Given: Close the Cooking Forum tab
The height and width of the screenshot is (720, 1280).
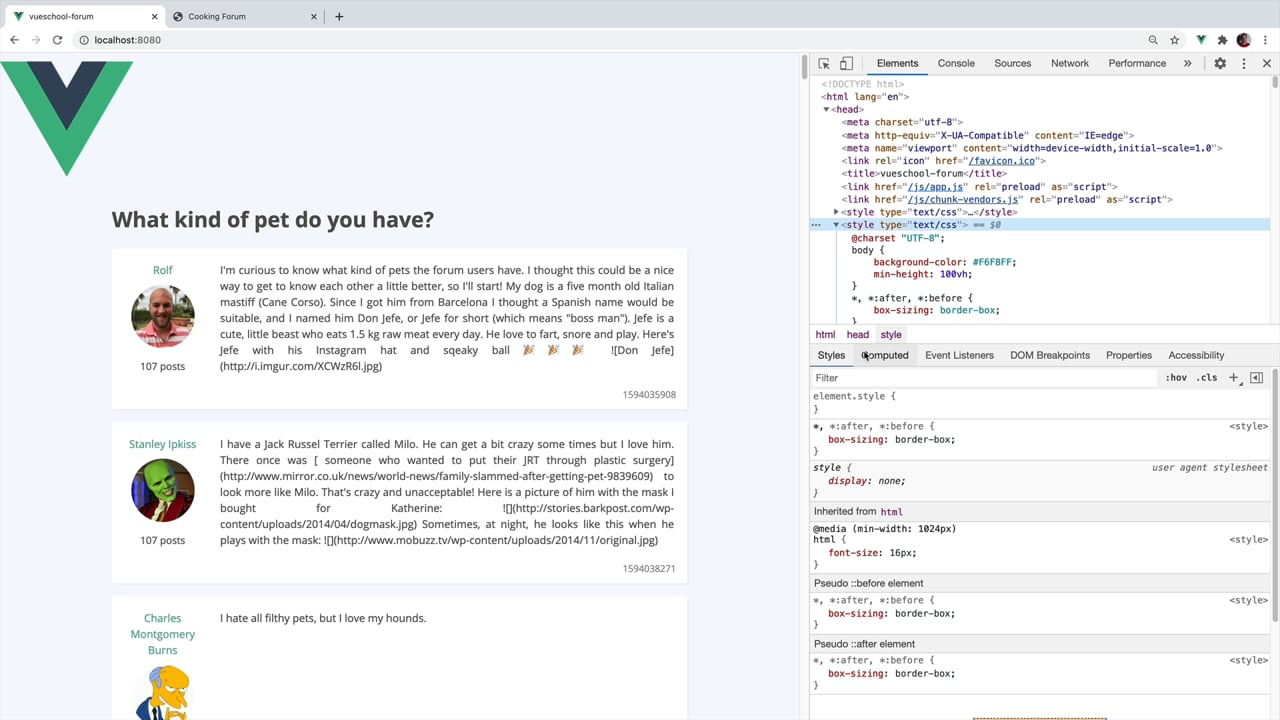Looking at the screenshot, I should (x=314, y=16).
